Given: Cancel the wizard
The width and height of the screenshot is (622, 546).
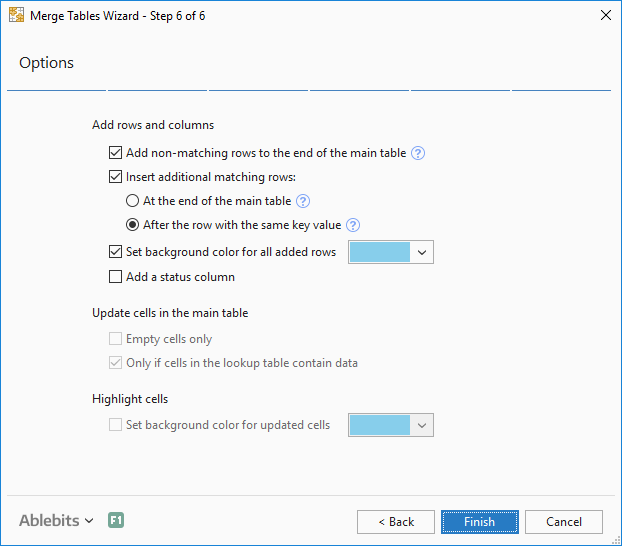Looking at the screenshot, I should tap(564, 522).
